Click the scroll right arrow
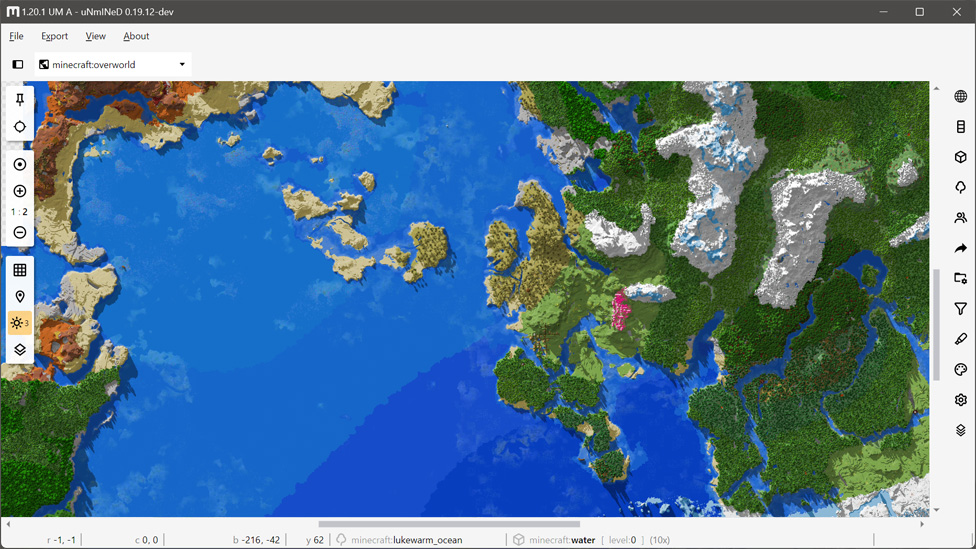This screenshot has height=549, width=976. (922, 524)
